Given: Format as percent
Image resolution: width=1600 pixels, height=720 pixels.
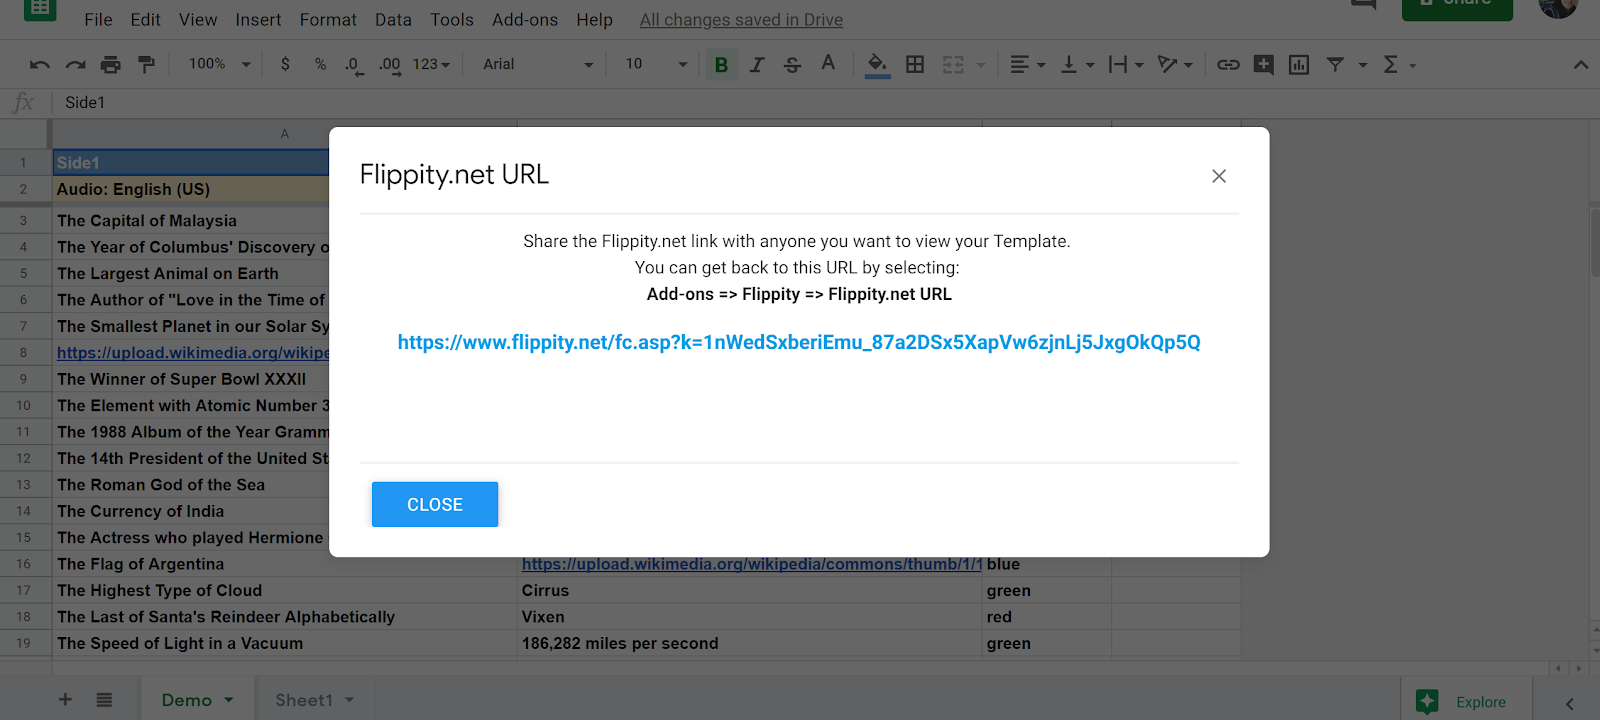Looking at the screenshot, I should click(x=320, y=64).
